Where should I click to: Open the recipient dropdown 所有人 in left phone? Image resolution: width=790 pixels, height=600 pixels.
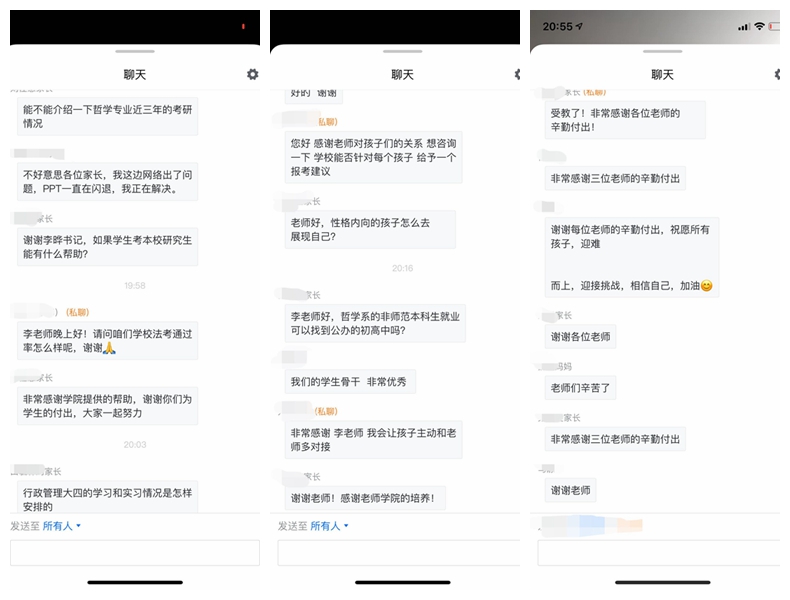coord(61,526)
